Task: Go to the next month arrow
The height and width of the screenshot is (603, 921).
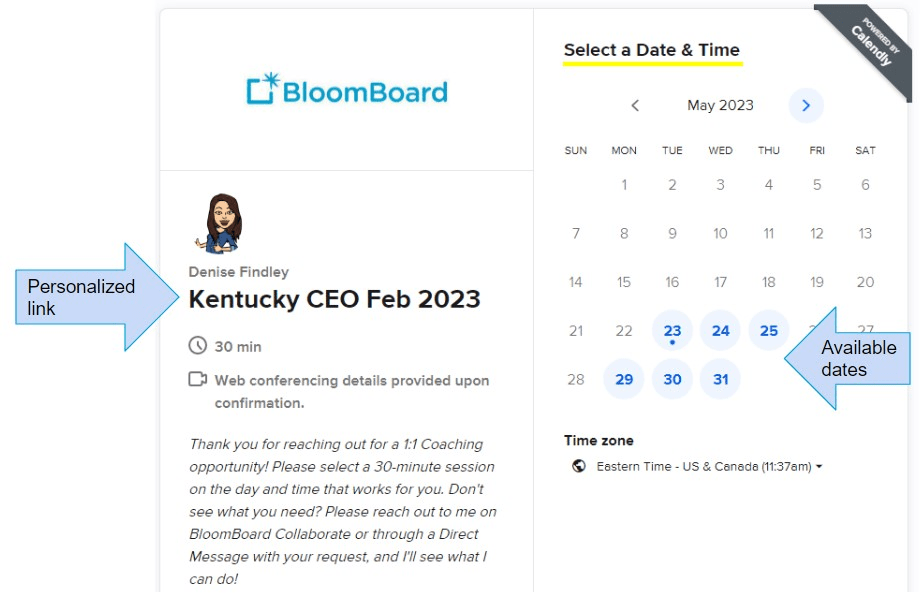Action: pos(805,106)
